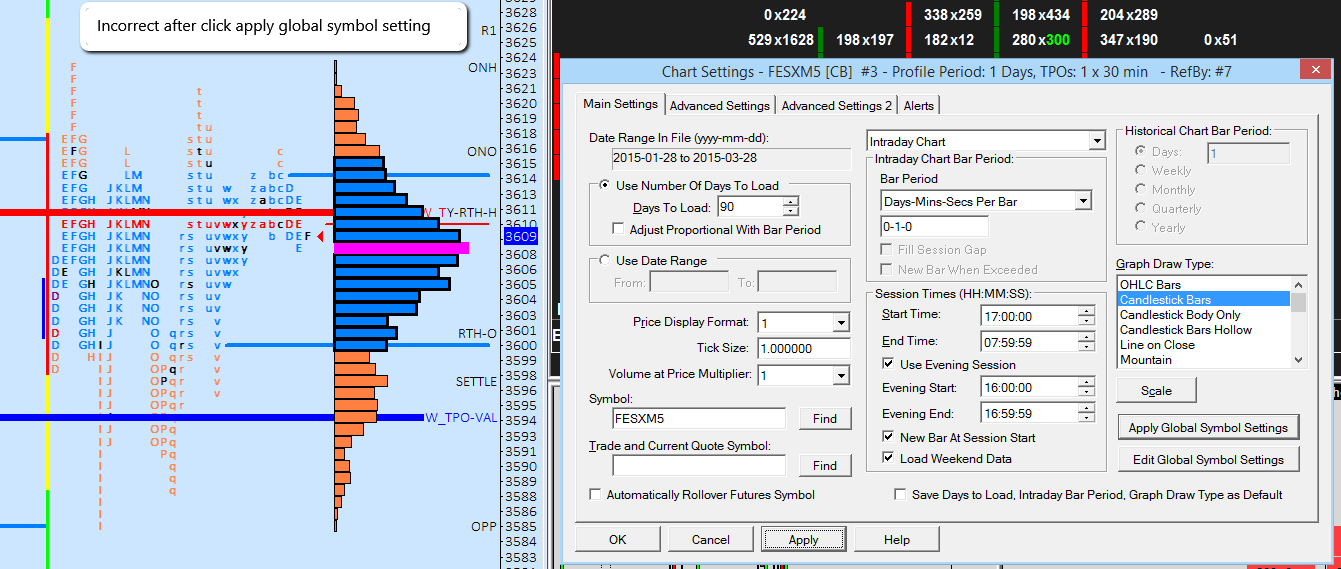The height and width of the screenshot is (569, 1341).
Task: Click the RTH-O label on the price axis
Action: [x=477, y=333]
